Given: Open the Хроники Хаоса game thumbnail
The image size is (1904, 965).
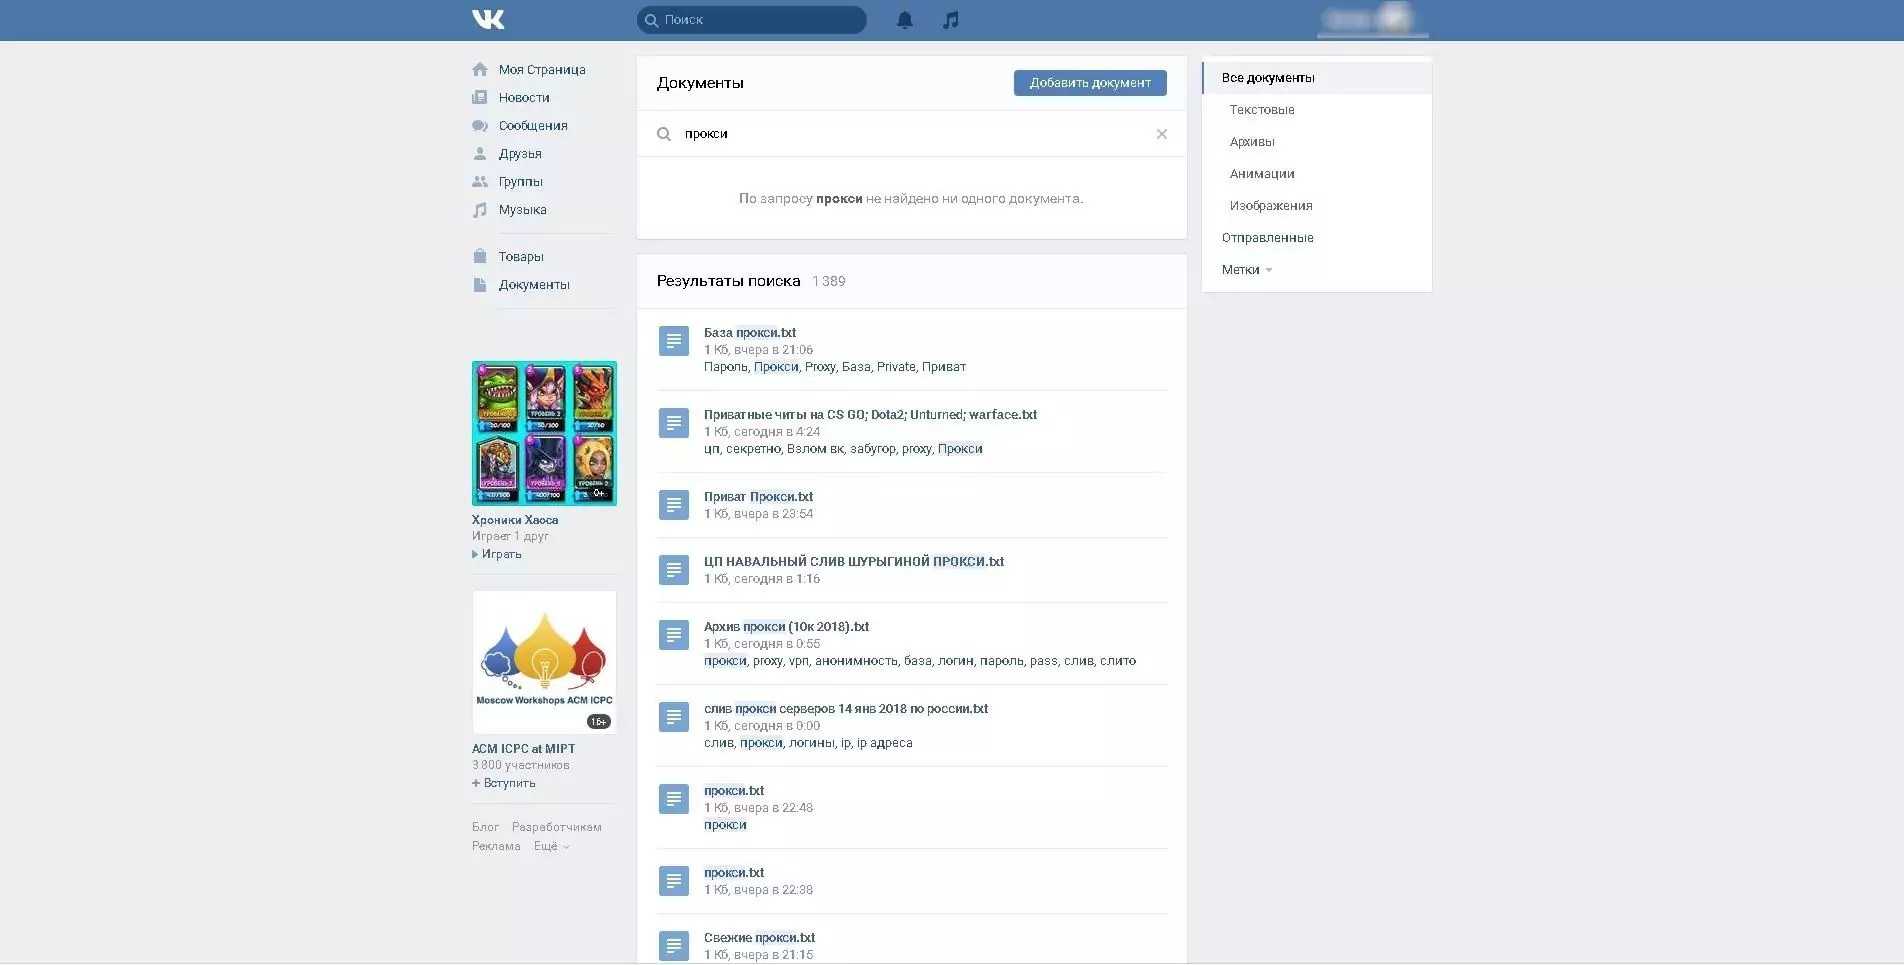Looking at the screenshot, I should click(x=544, y=433).
